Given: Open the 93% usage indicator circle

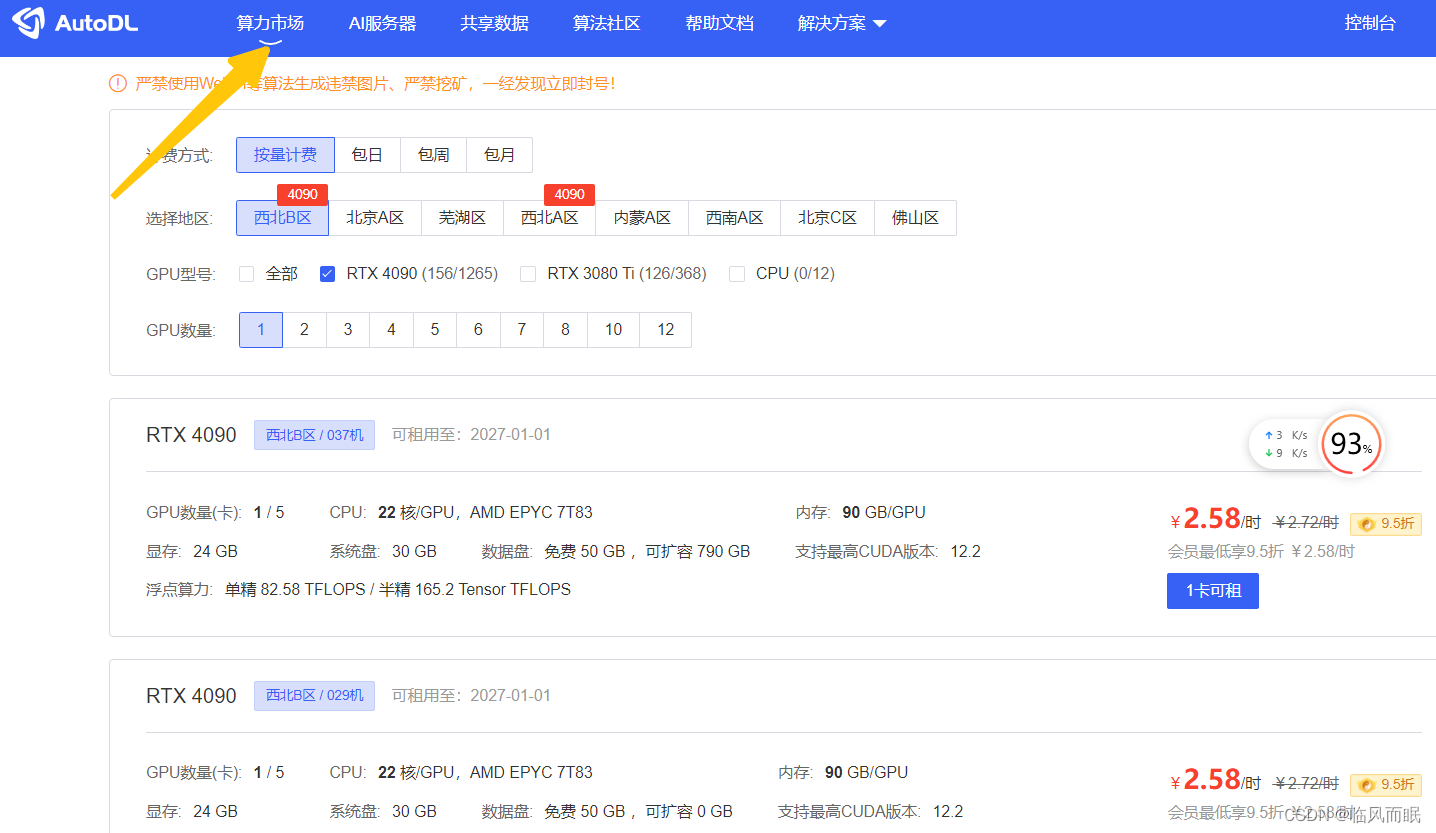Looking at the screenshot, I should [x=1352, y=443].
